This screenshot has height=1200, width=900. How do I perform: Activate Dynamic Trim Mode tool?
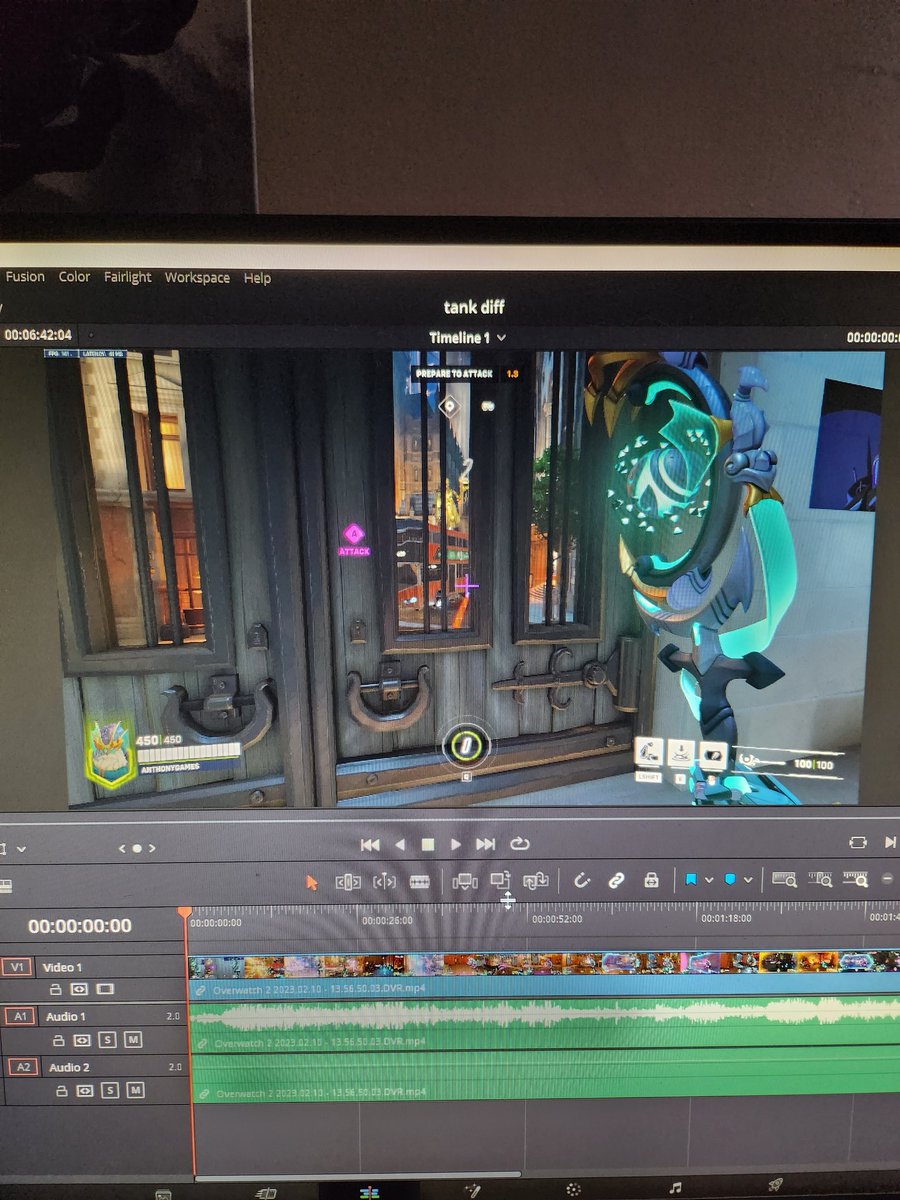[x=384, y=882]
